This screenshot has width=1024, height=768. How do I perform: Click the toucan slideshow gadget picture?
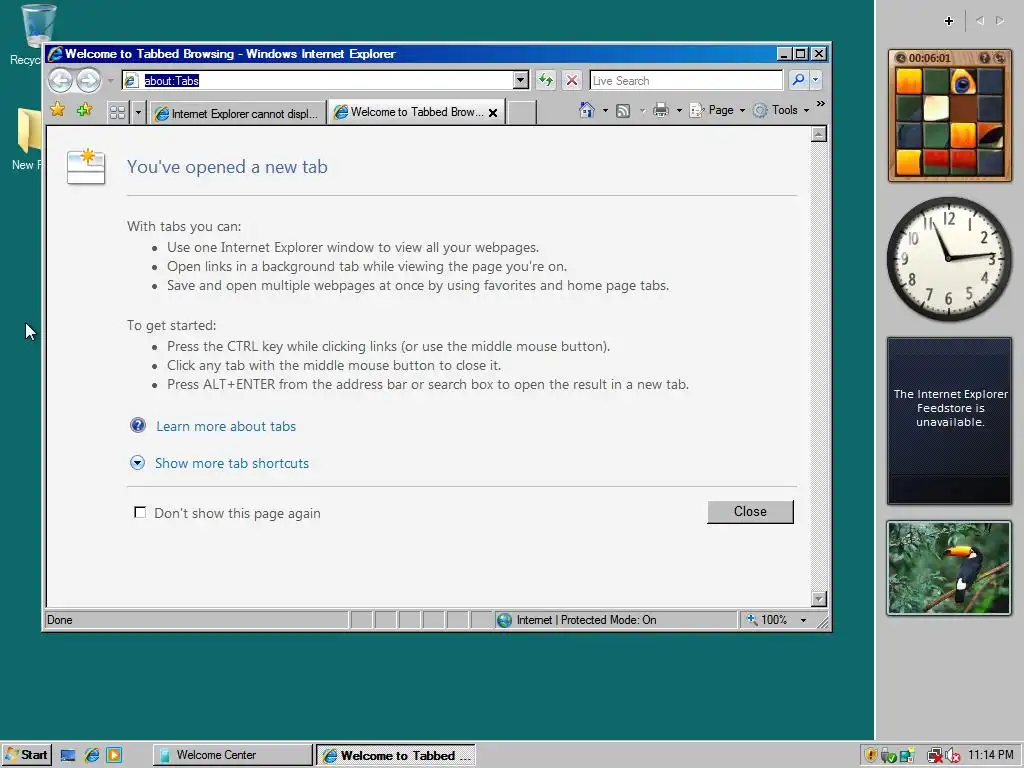point(949,568)
